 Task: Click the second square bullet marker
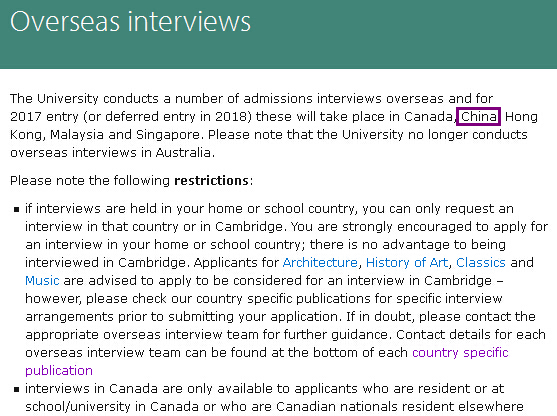16,389
